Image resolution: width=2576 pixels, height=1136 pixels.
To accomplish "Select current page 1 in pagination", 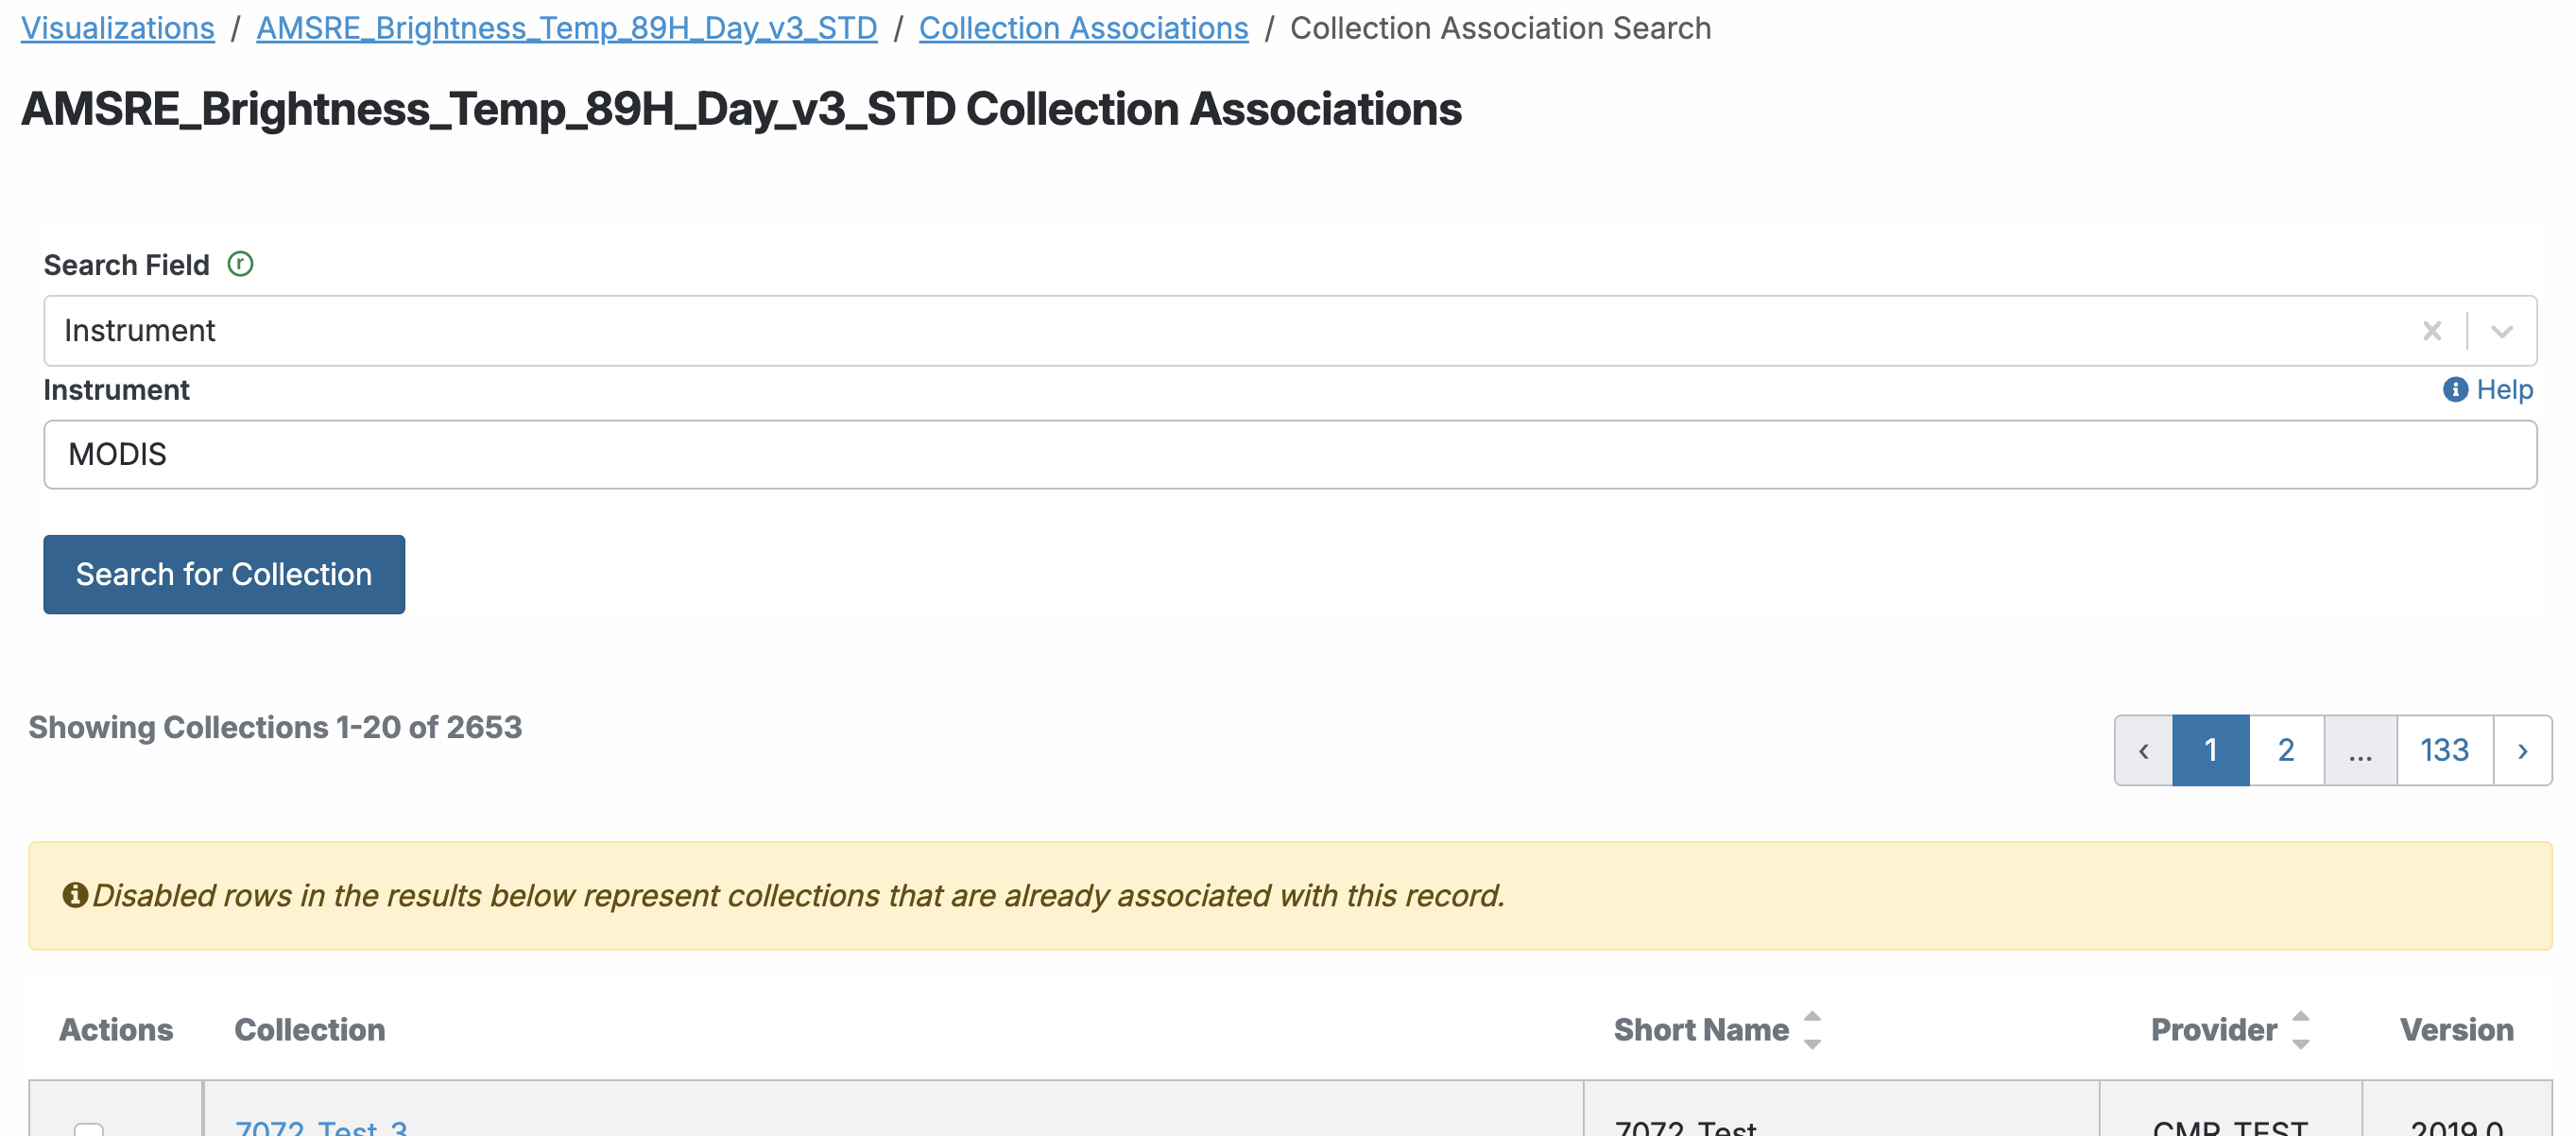I will pyautogui.click(x=2210, y=750).
